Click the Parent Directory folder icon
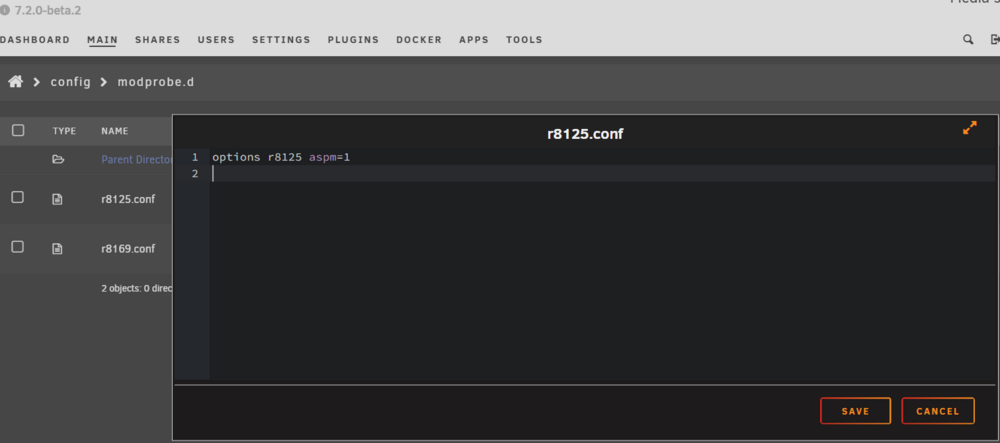The height and width of the screenshot is (443, 1000). click(x=58, y=159)
